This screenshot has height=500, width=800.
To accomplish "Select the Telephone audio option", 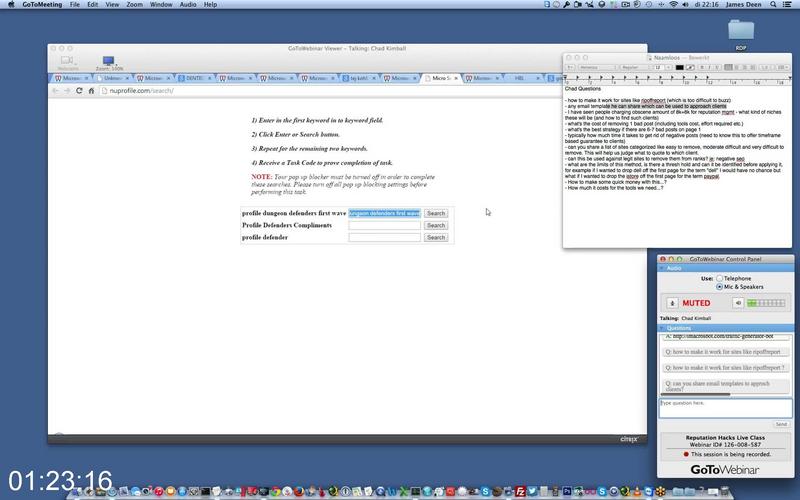I will point(719,279).
